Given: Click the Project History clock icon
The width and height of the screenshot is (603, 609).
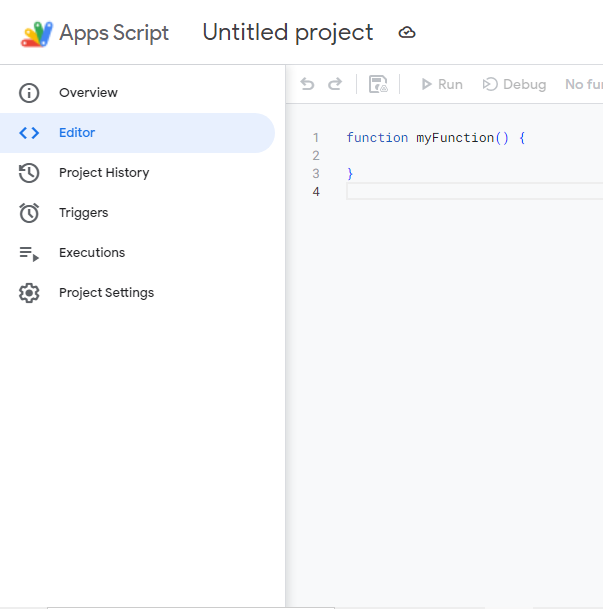Looking at the screenshot, I should (x=29, y=173).
